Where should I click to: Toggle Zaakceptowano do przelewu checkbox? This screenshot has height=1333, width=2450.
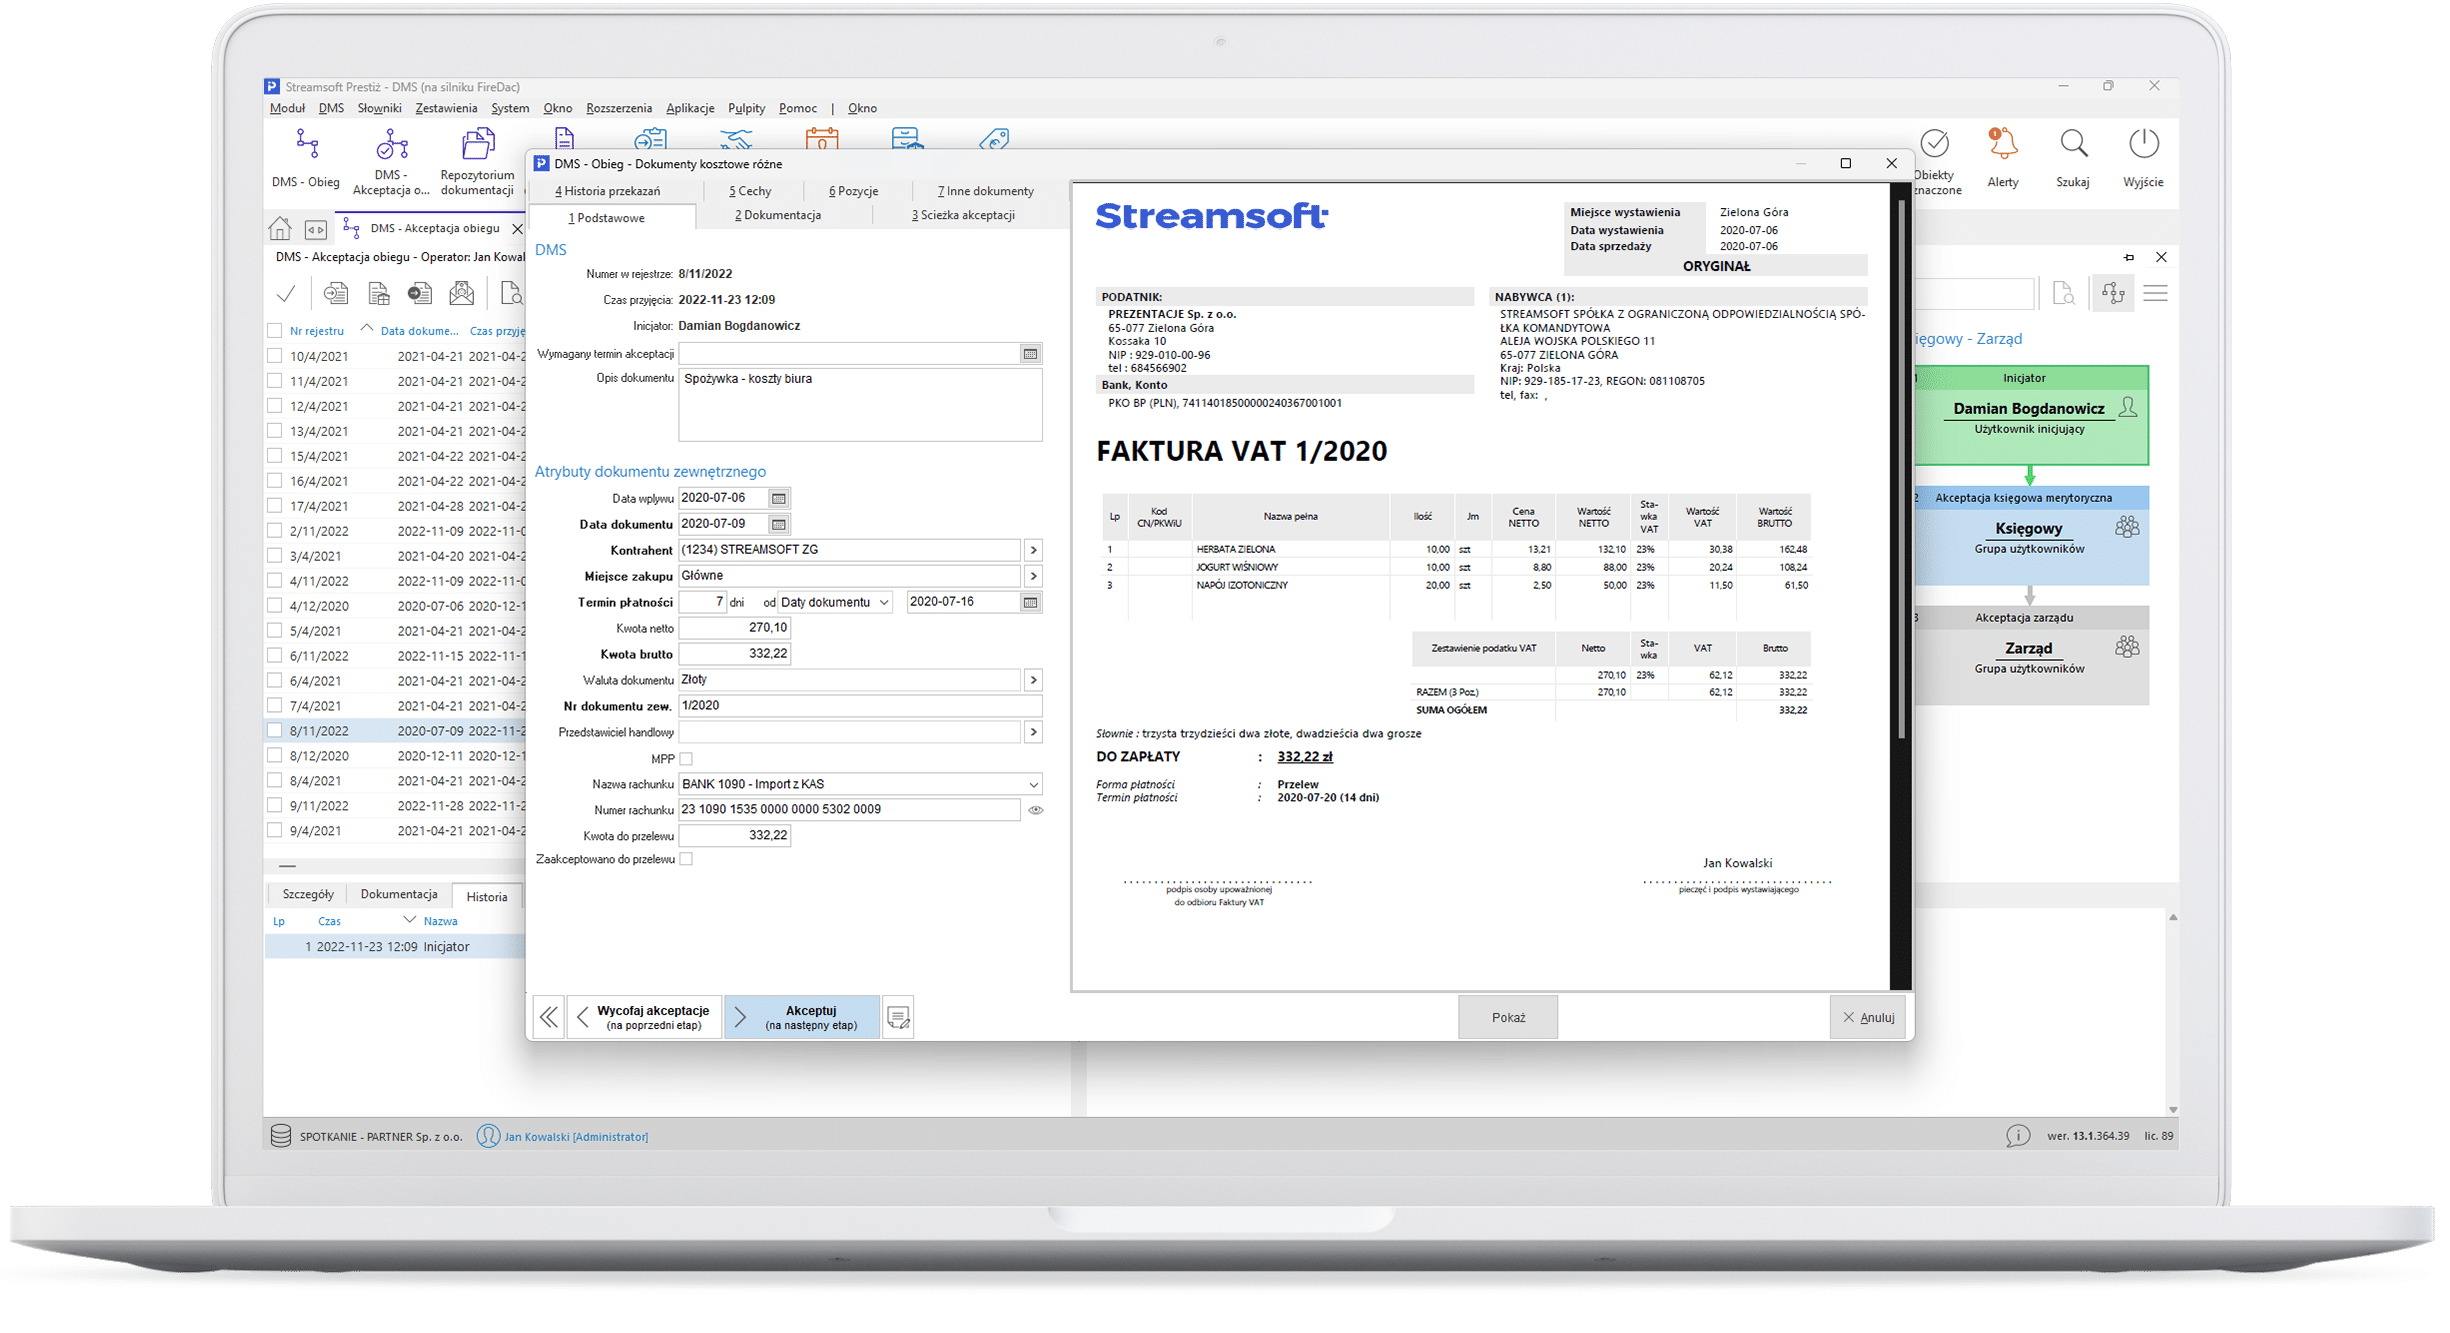coord(686,859)
